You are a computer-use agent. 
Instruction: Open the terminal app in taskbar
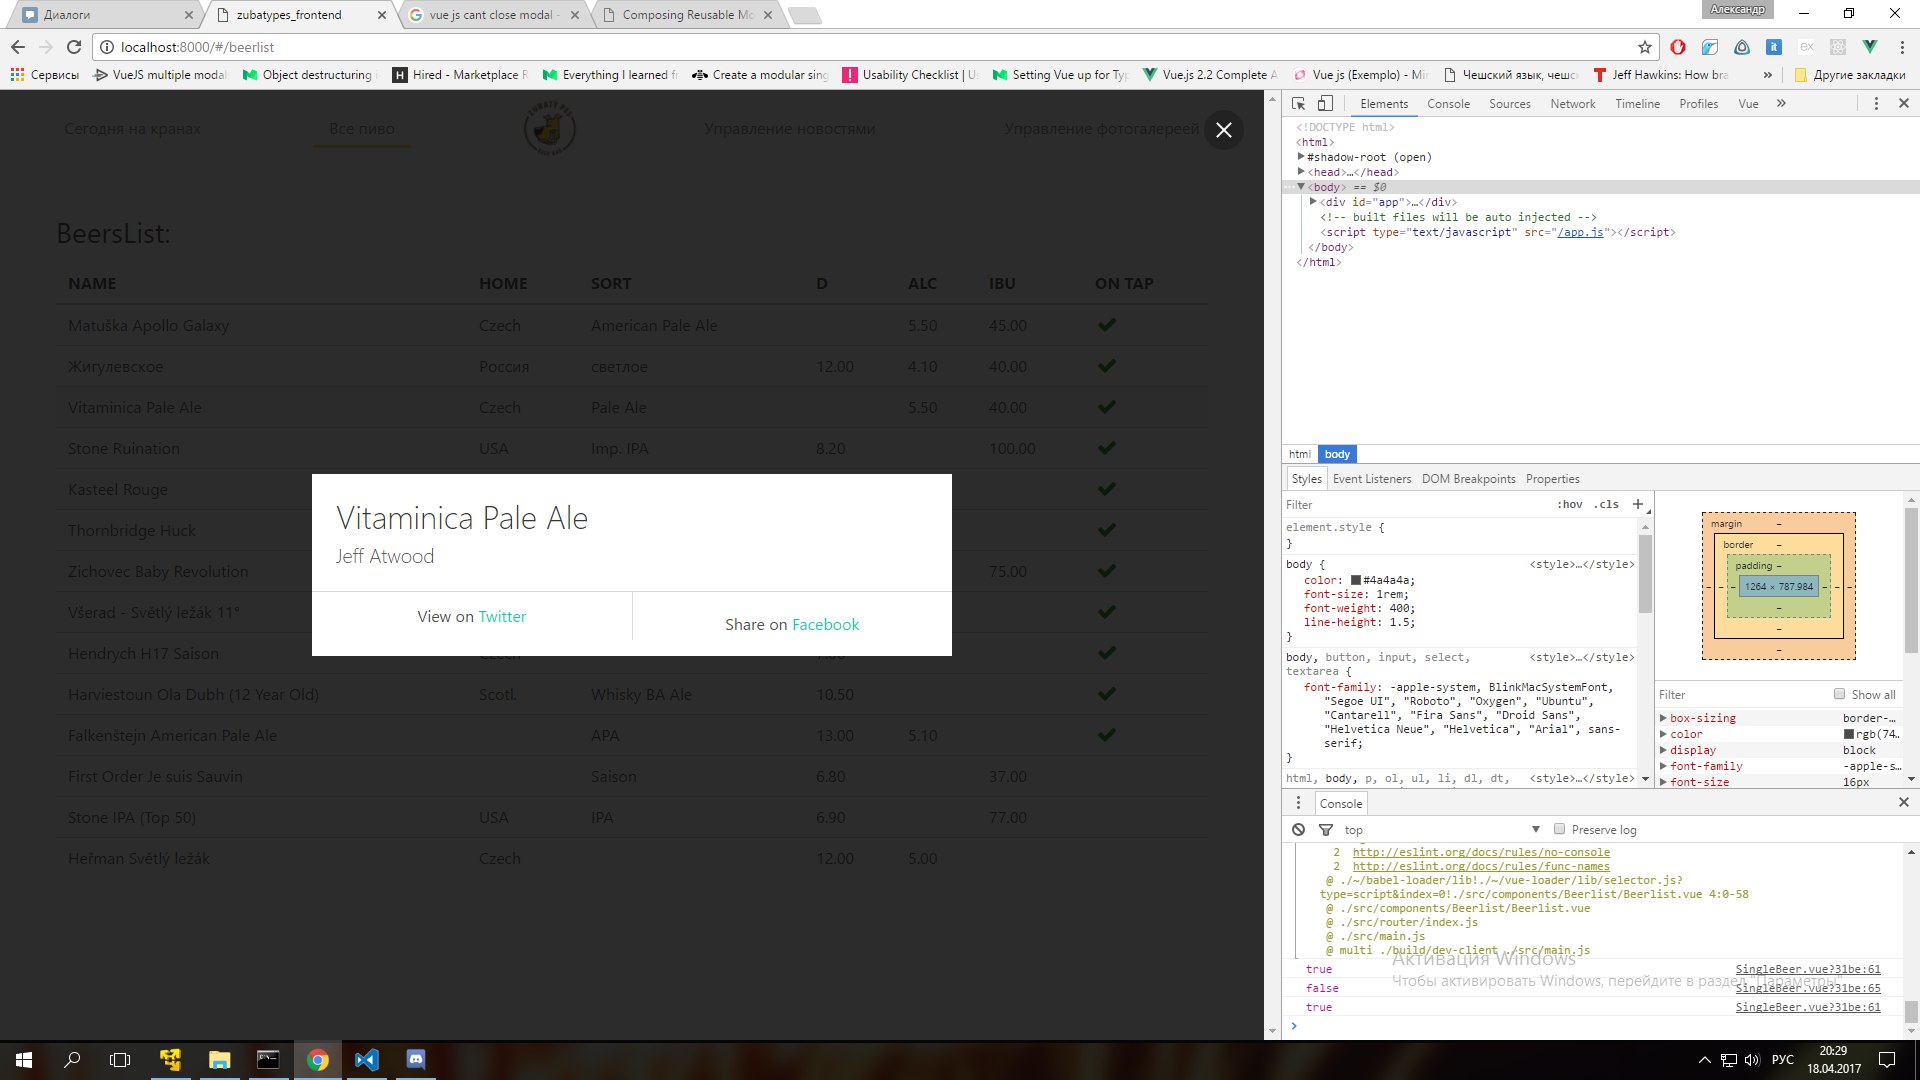(268, 1060)
